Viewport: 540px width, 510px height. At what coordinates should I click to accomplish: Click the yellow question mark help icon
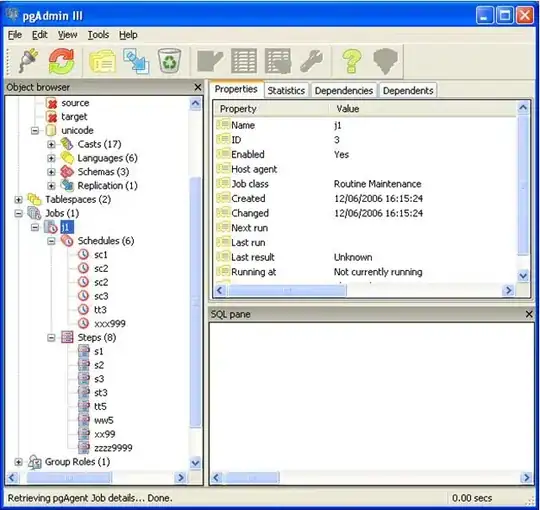351,61
